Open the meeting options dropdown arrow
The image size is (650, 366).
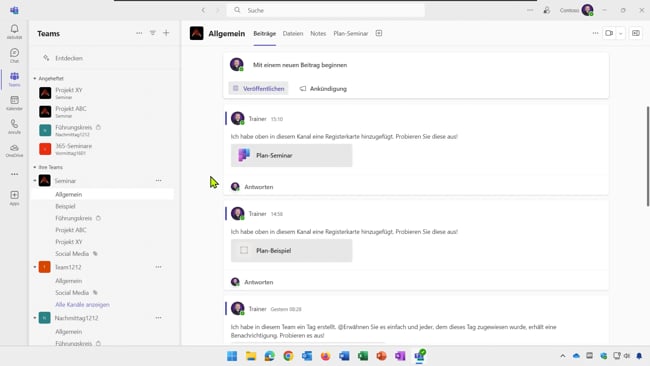tap(621, 34)
